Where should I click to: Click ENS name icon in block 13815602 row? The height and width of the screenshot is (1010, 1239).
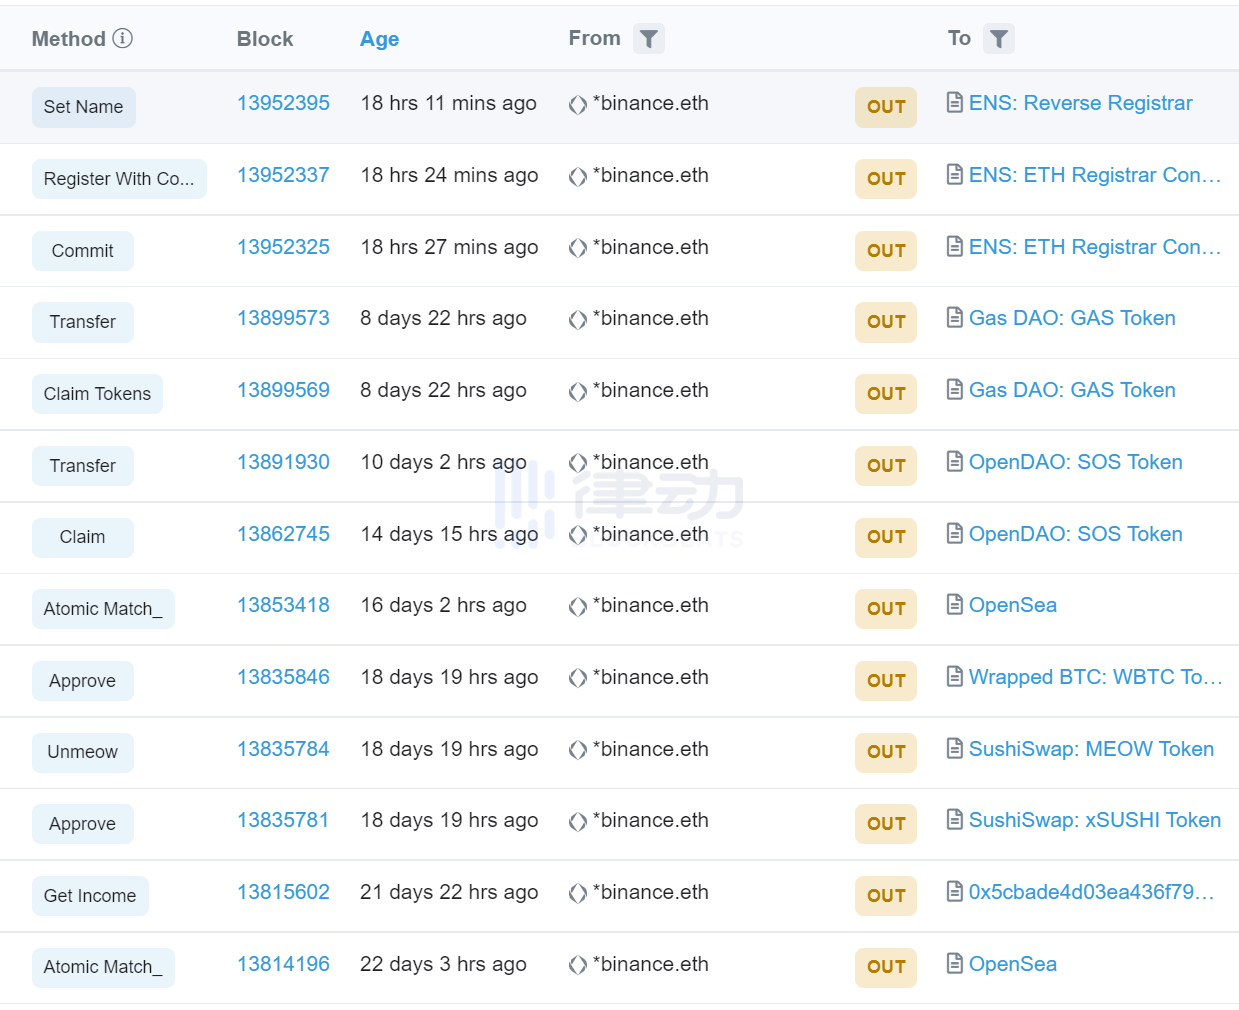click(577, 894)
